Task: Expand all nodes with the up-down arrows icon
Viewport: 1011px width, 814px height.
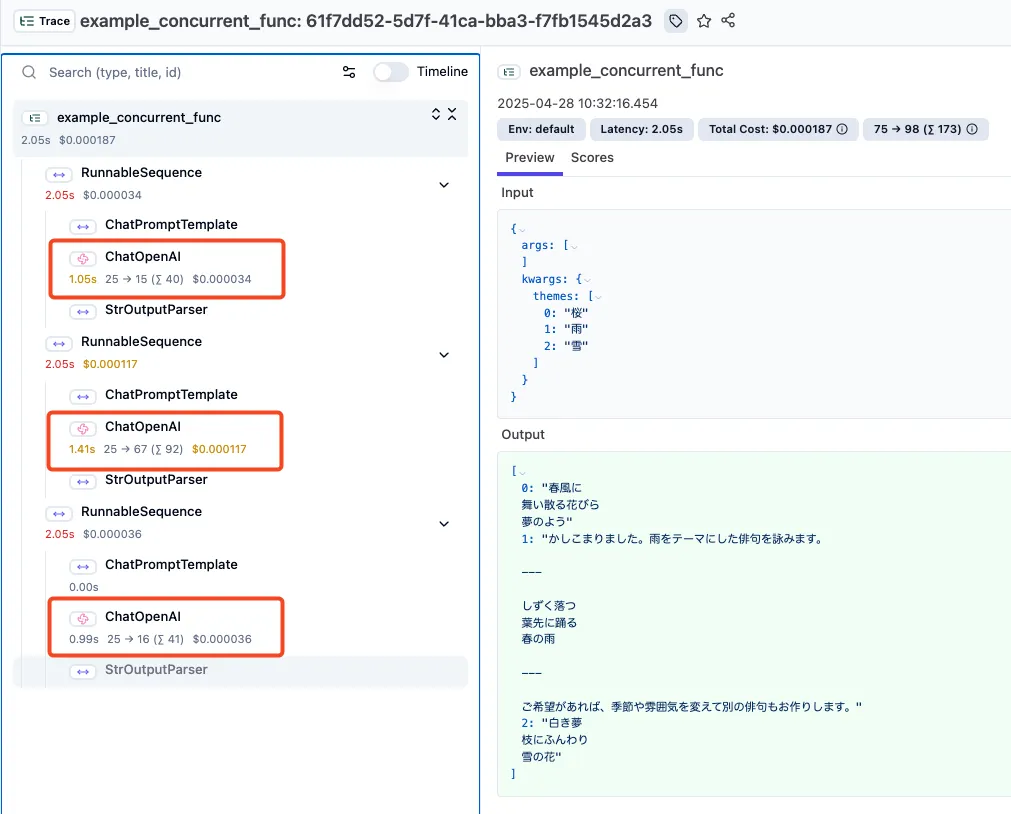Action: tap(436, 114)
